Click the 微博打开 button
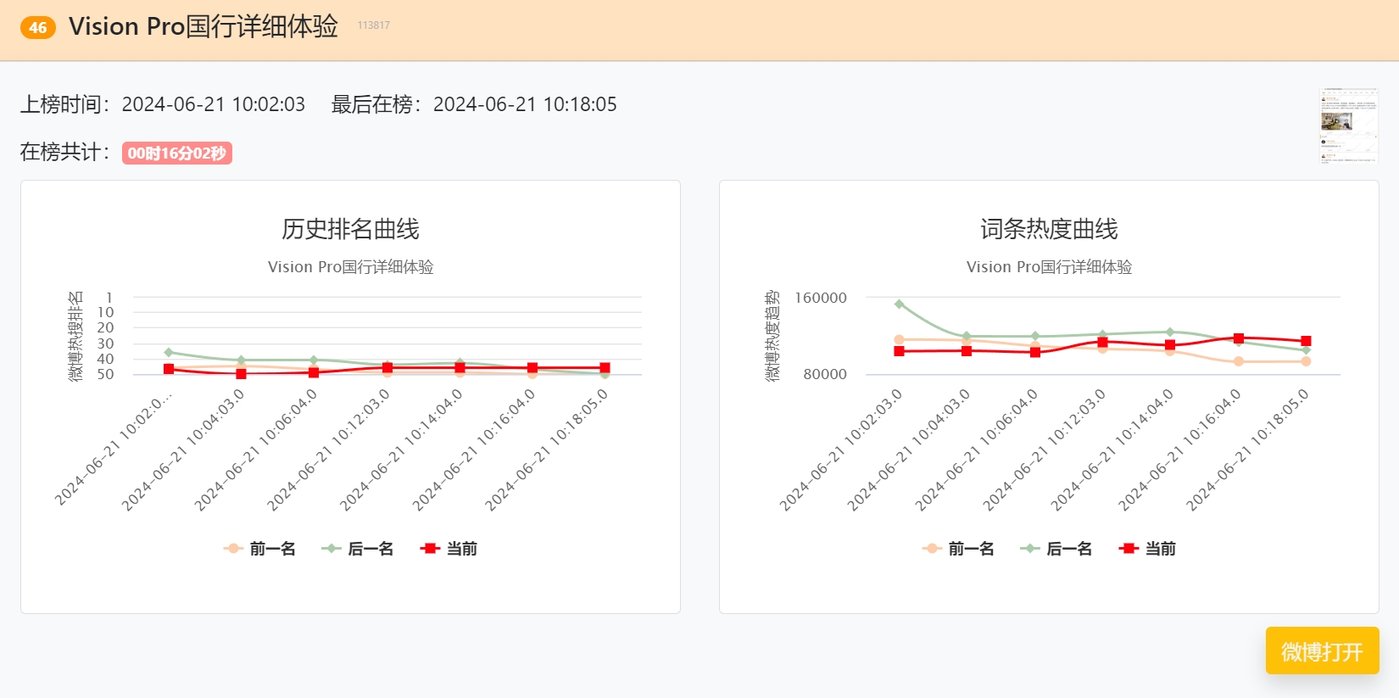This screenshot has height=698, width=1399. (x=1321, y=652)
